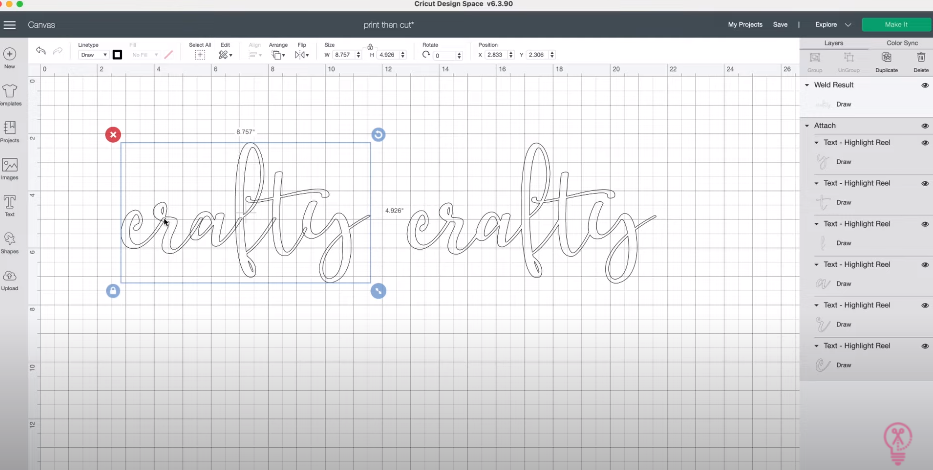Switch to the Layers tab
933x470 pixels.
click(833, 43)
